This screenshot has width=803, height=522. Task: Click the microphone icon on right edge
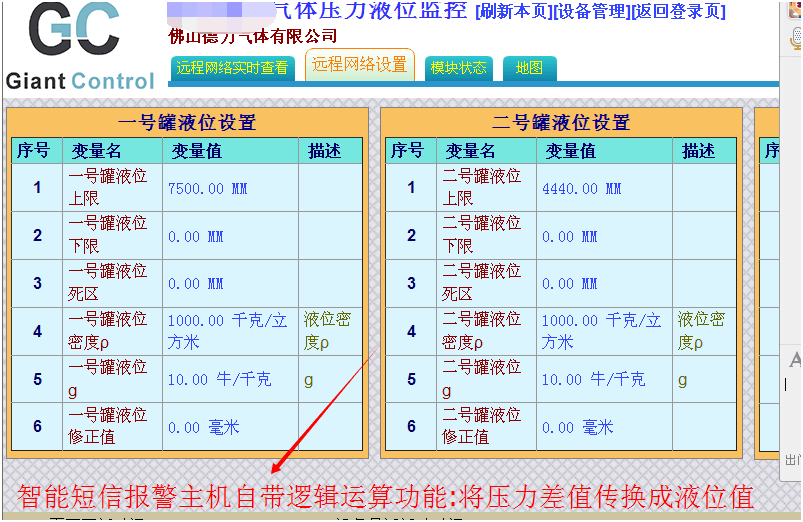[796, 38]
